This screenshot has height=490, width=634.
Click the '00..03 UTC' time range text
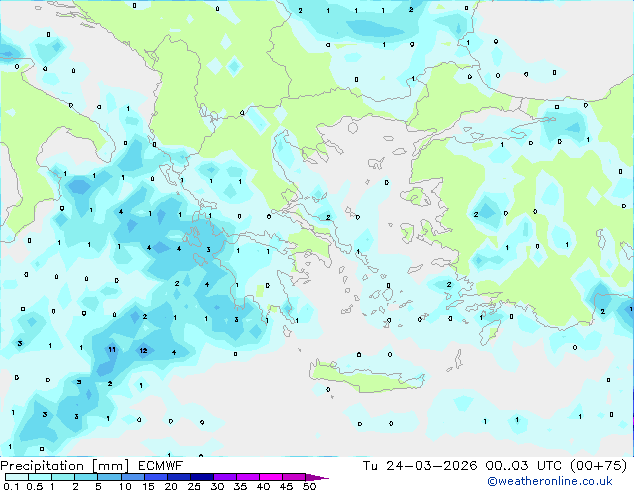pos(524,466)
